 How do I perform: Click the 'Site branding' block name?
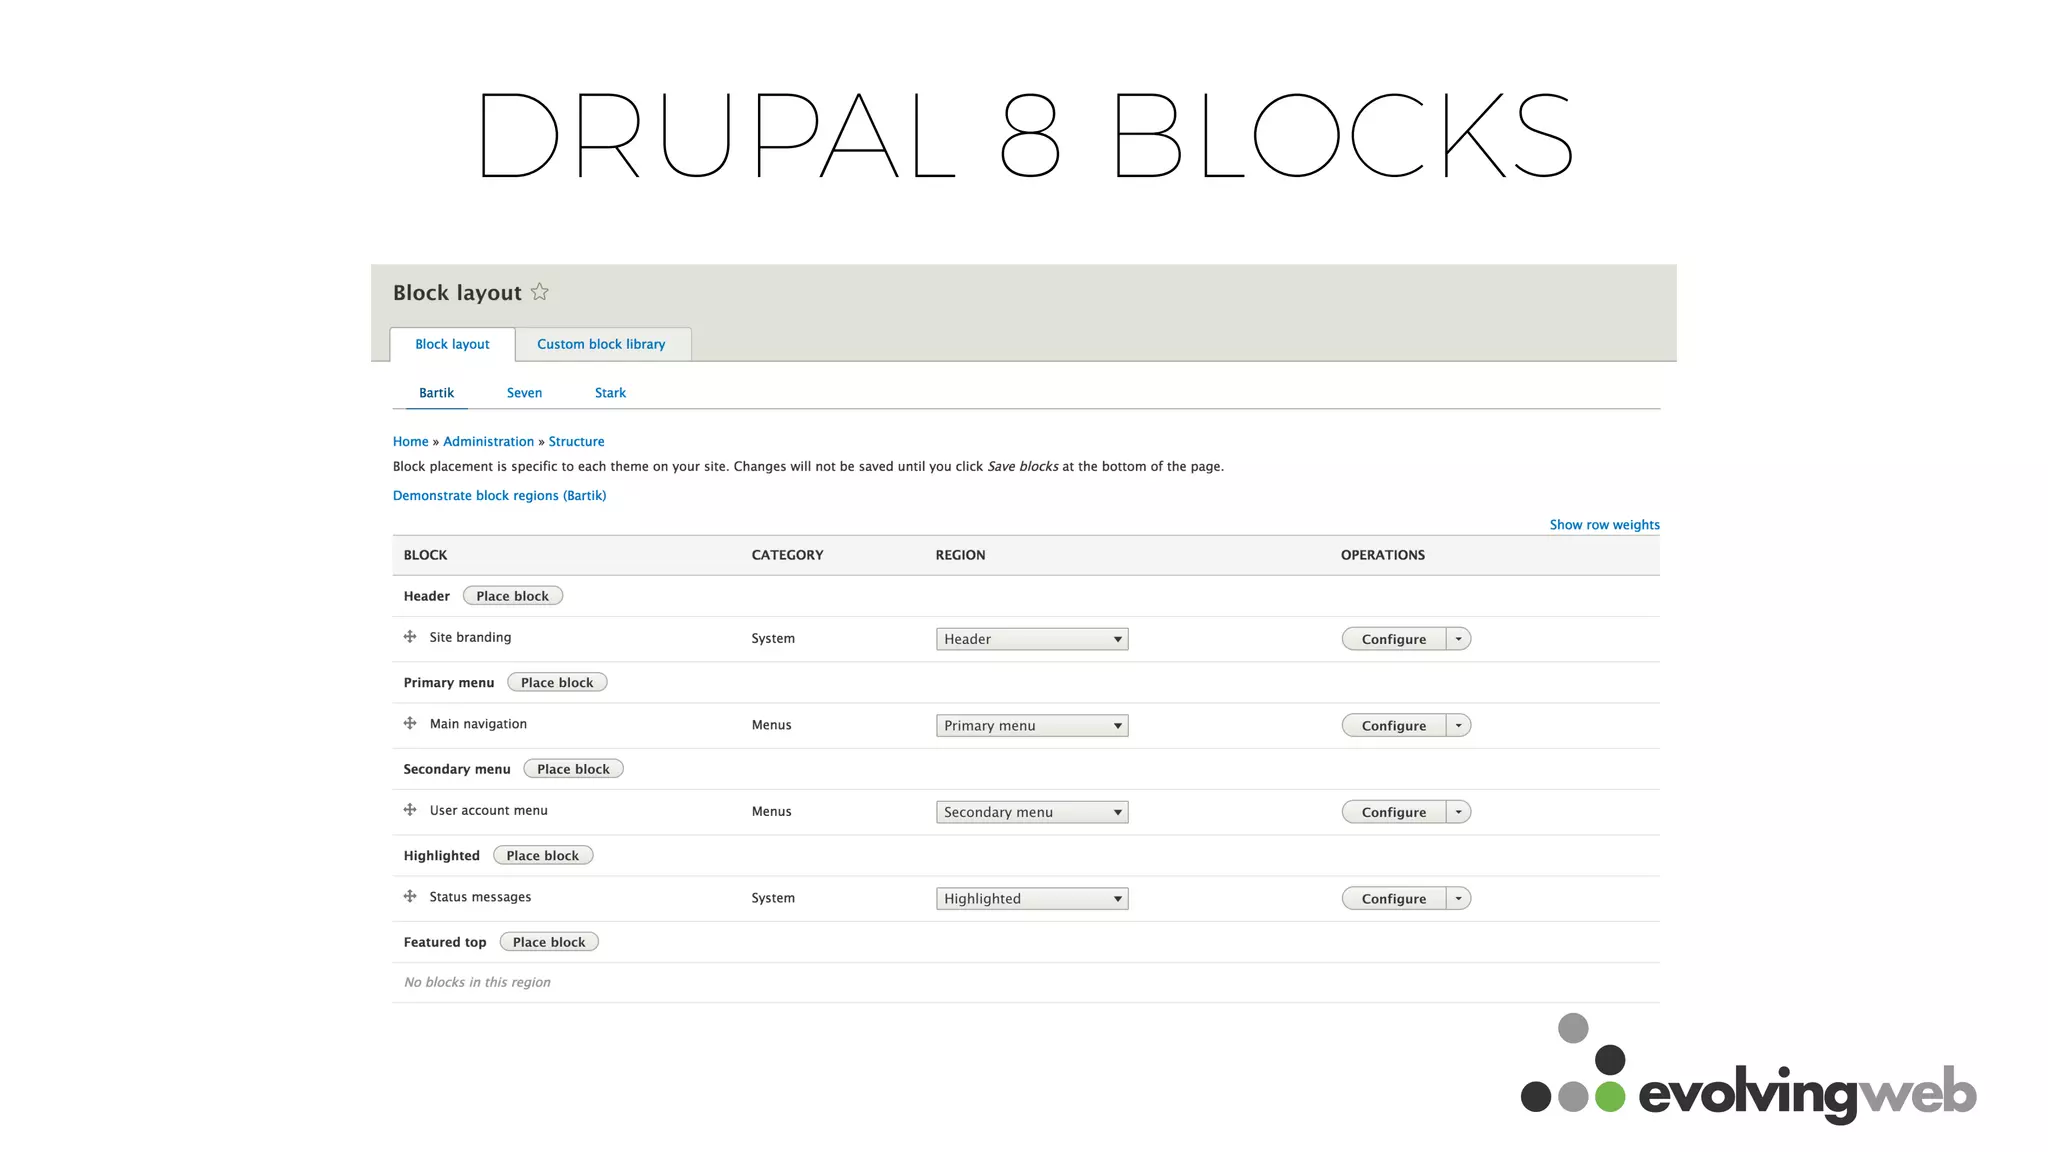pyautogui.click(x=470, y=637)
